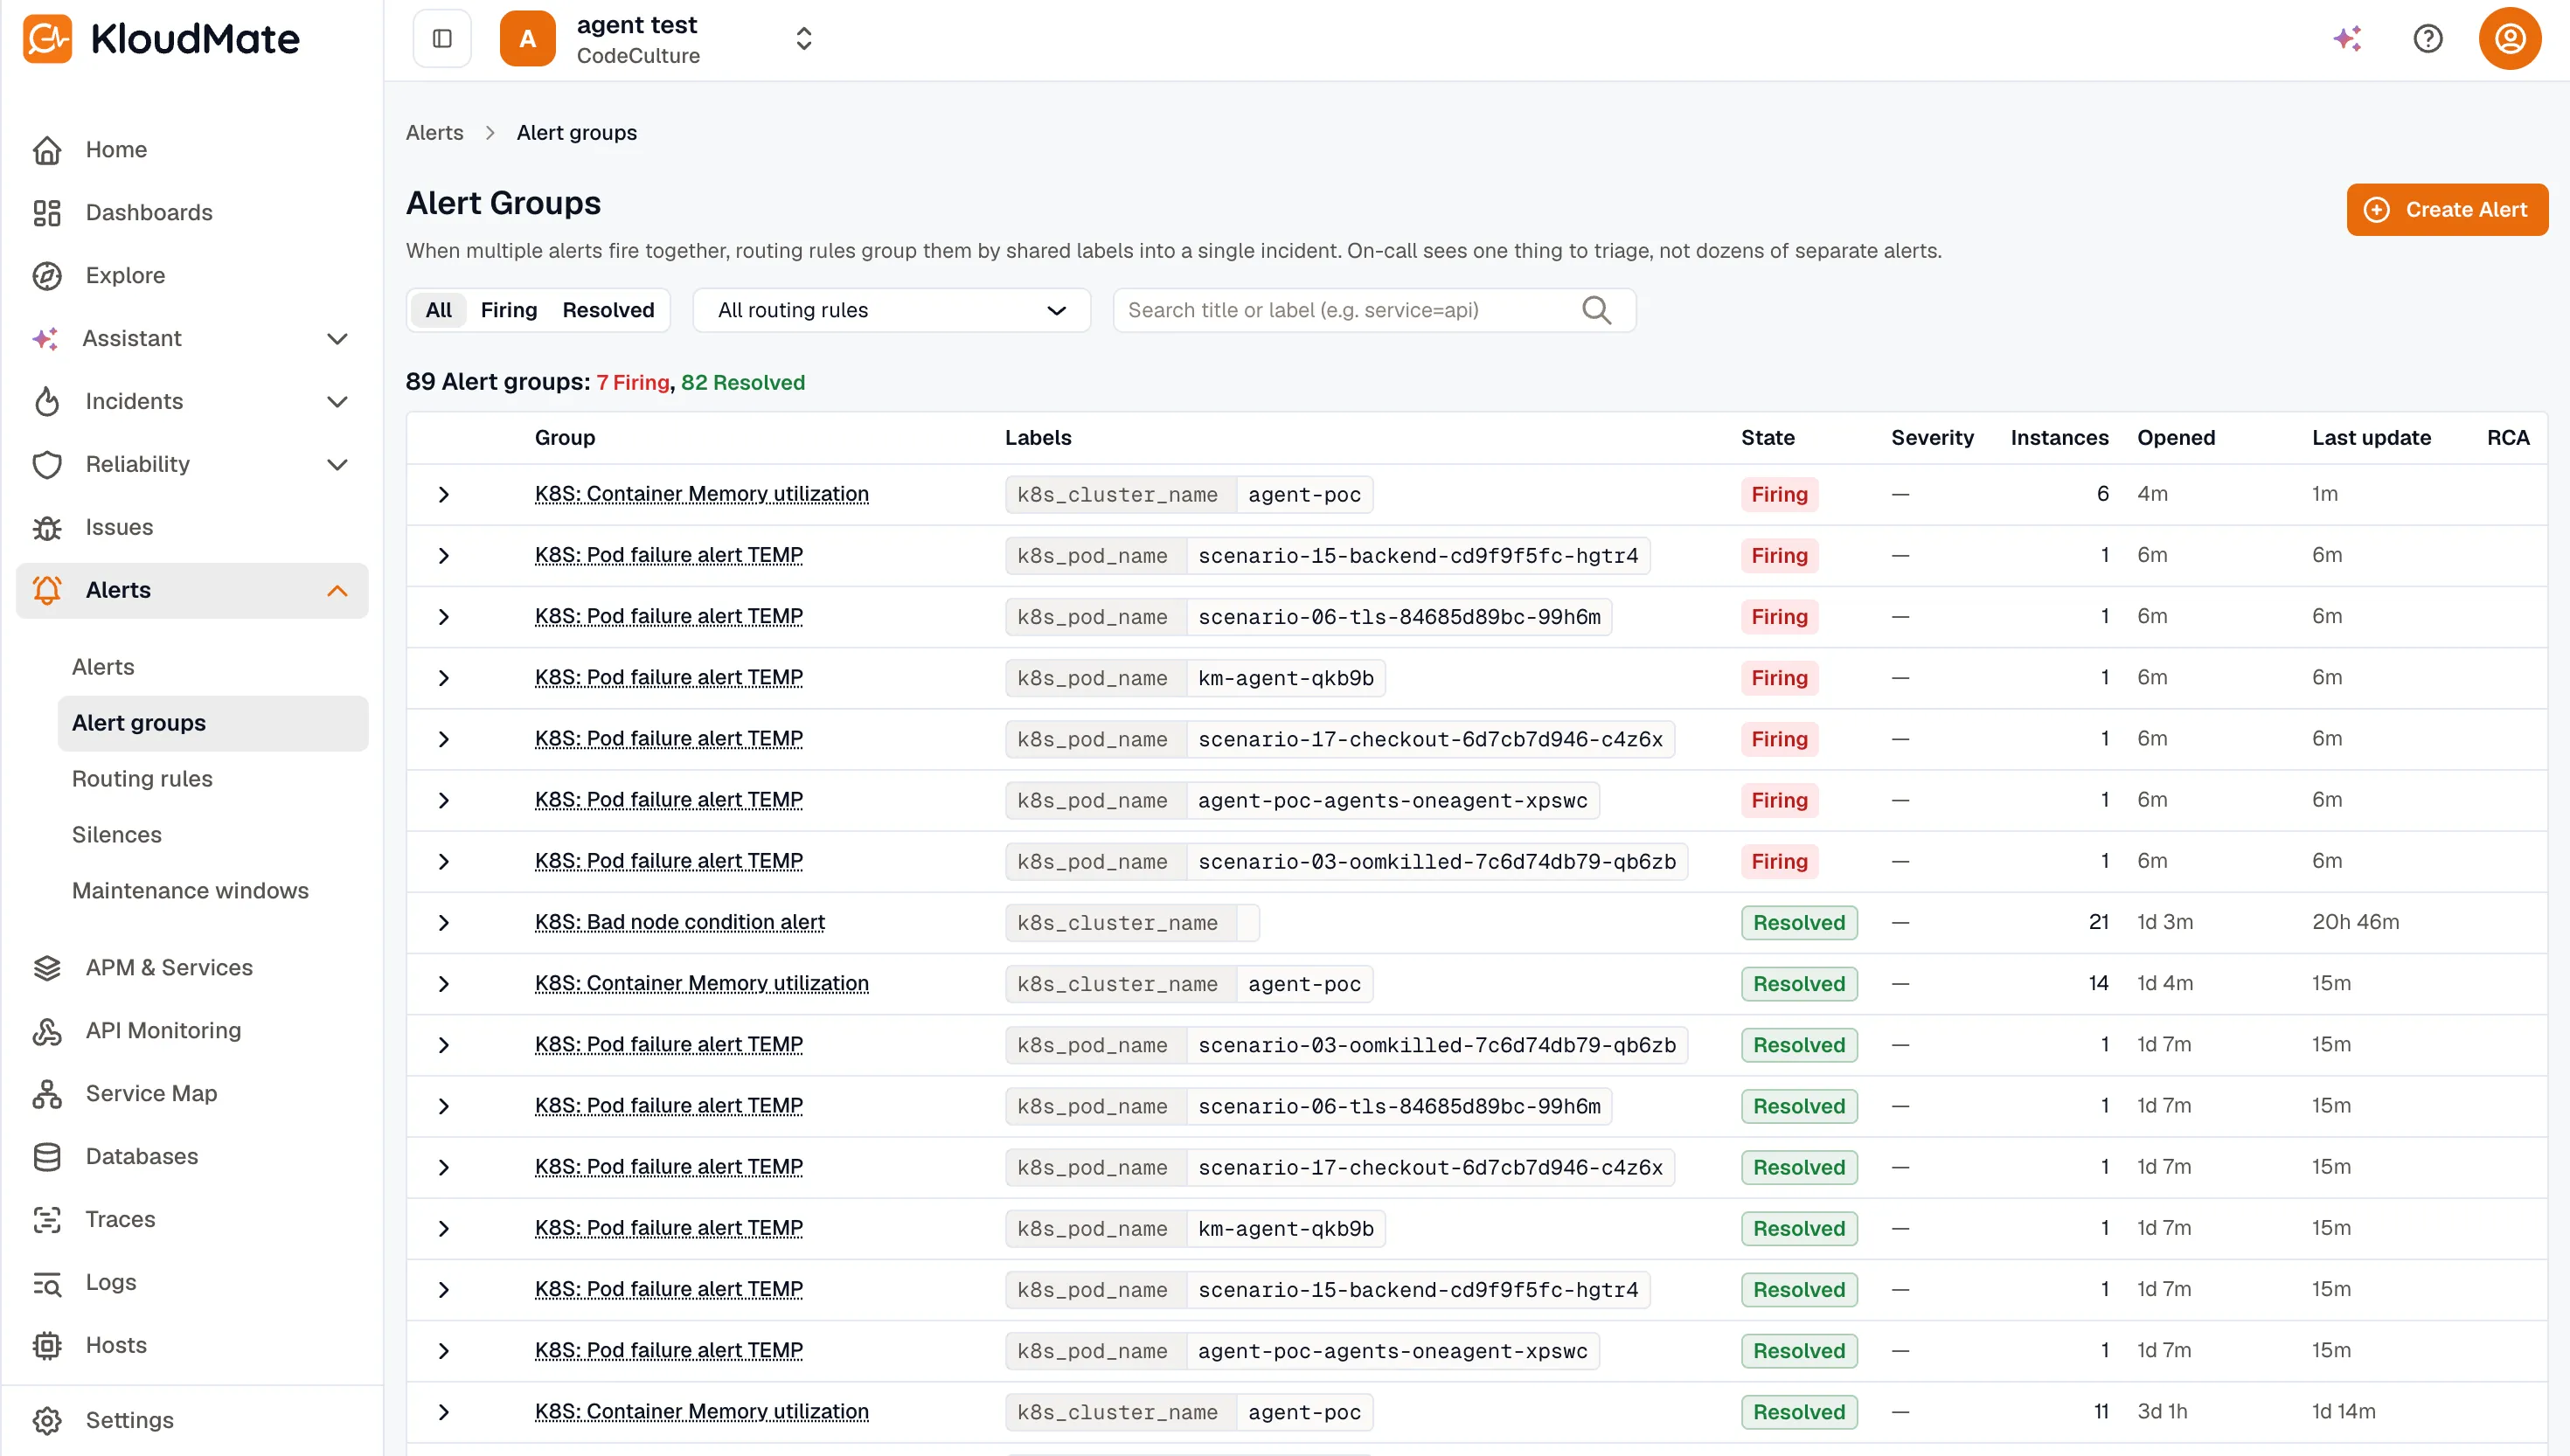Click the Traces icon
The image size is (2570, 1456).
47,1219
